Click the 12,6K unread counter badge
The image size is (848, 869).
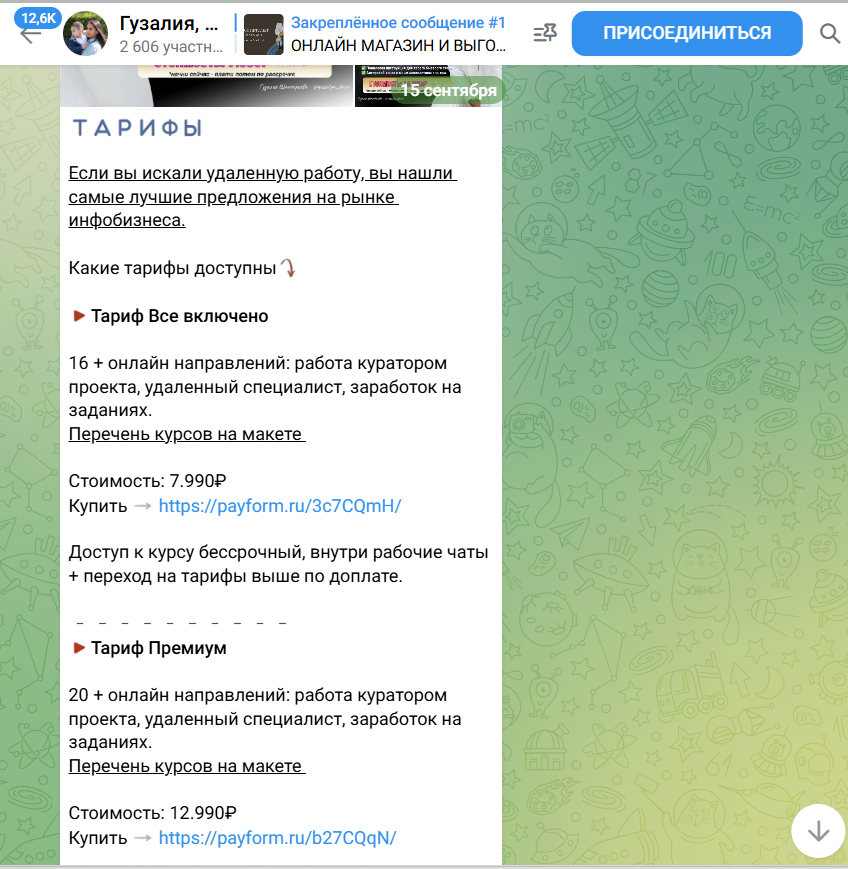pos(38,18)
